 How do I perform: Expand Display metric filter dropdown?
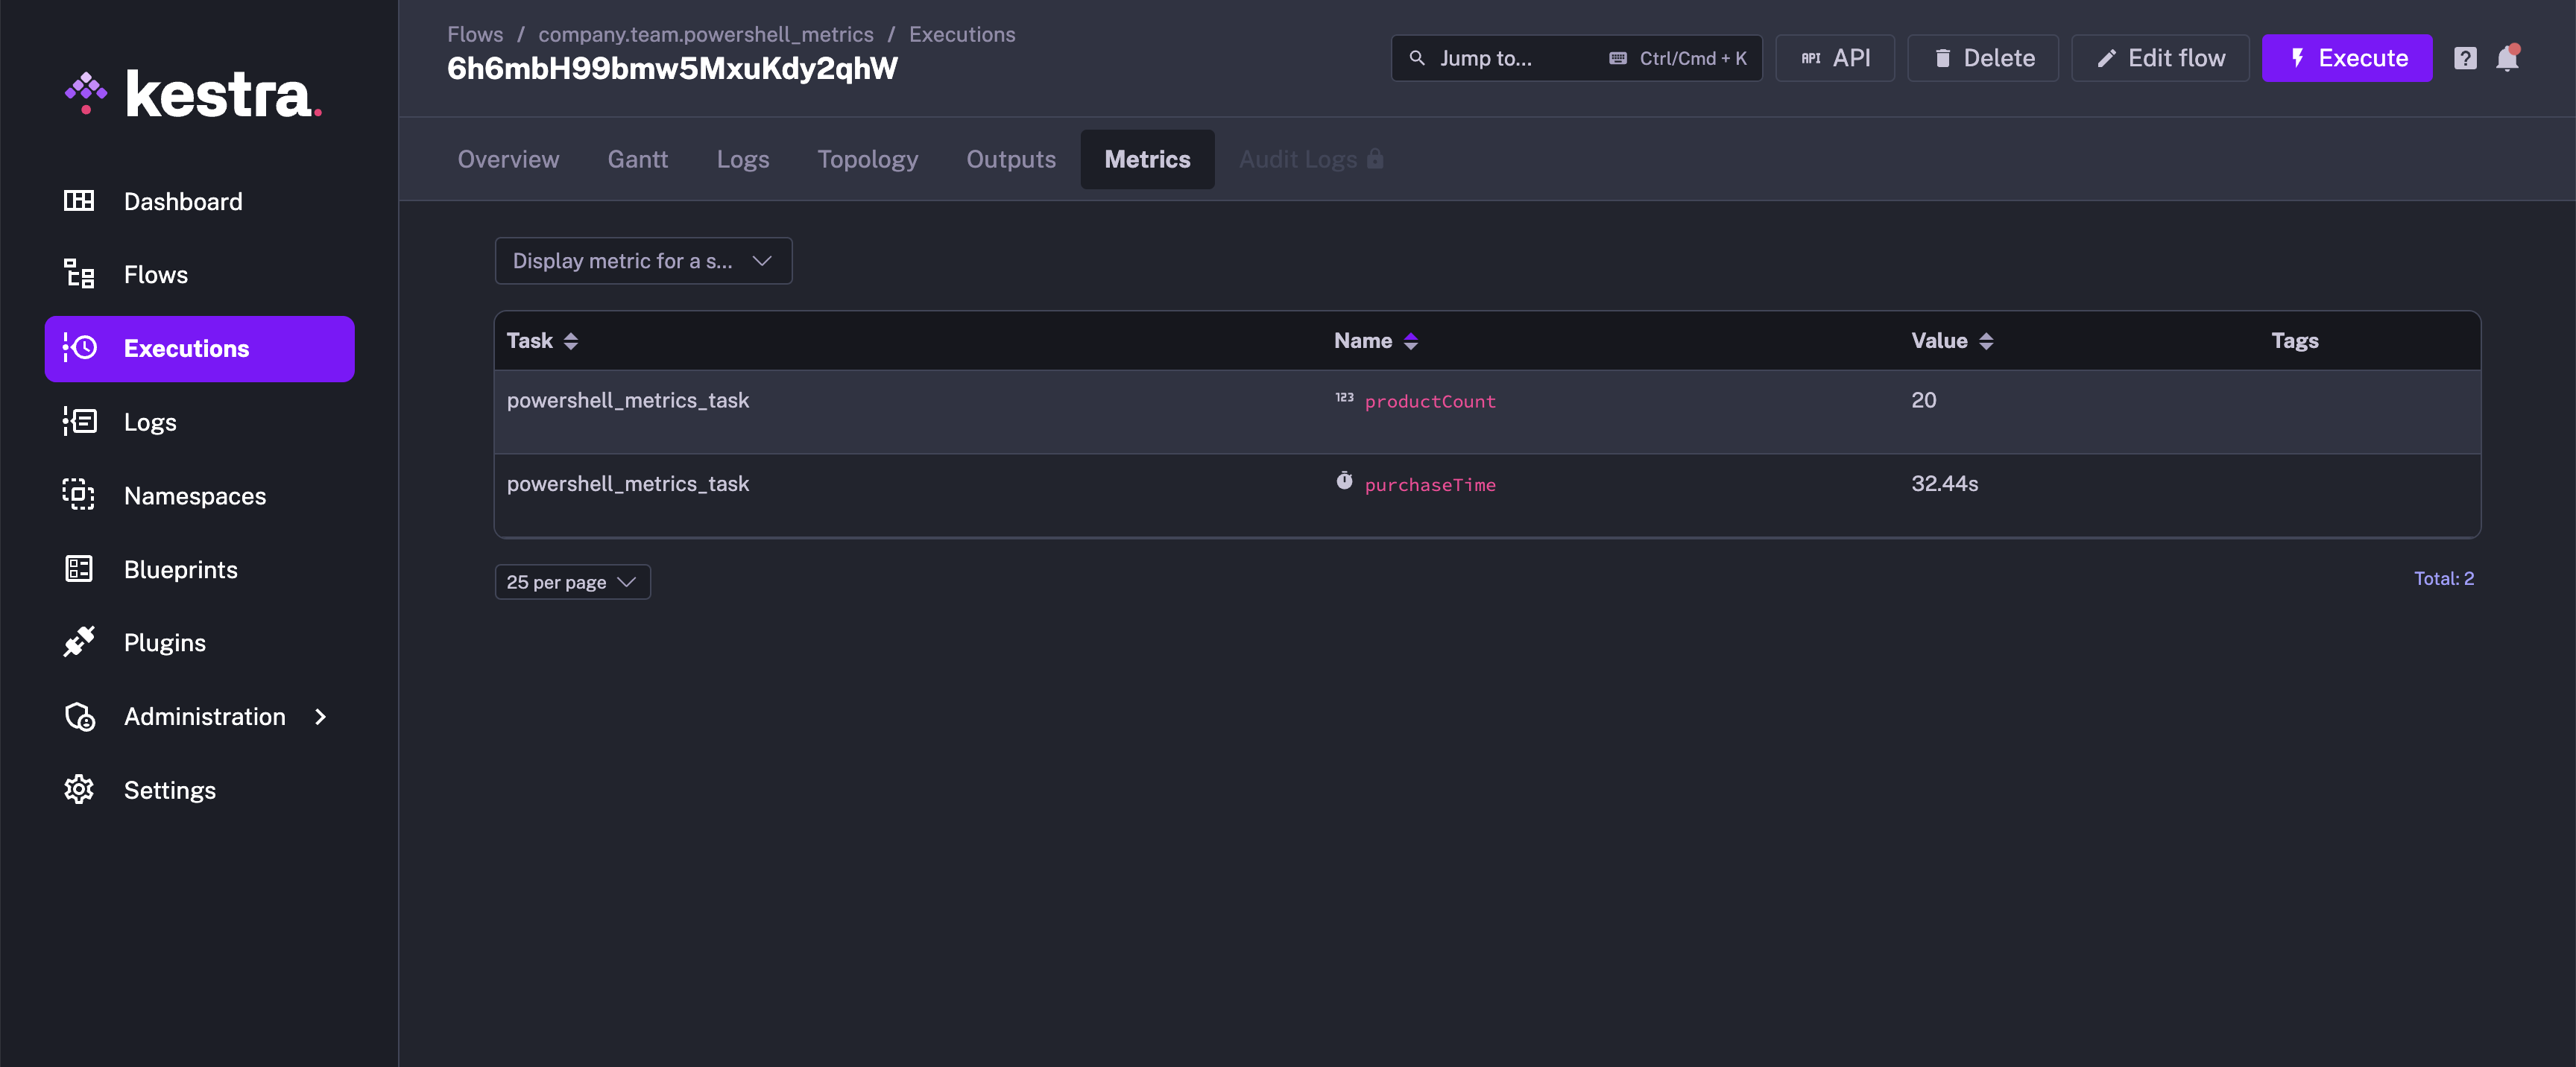pos(643,259)
